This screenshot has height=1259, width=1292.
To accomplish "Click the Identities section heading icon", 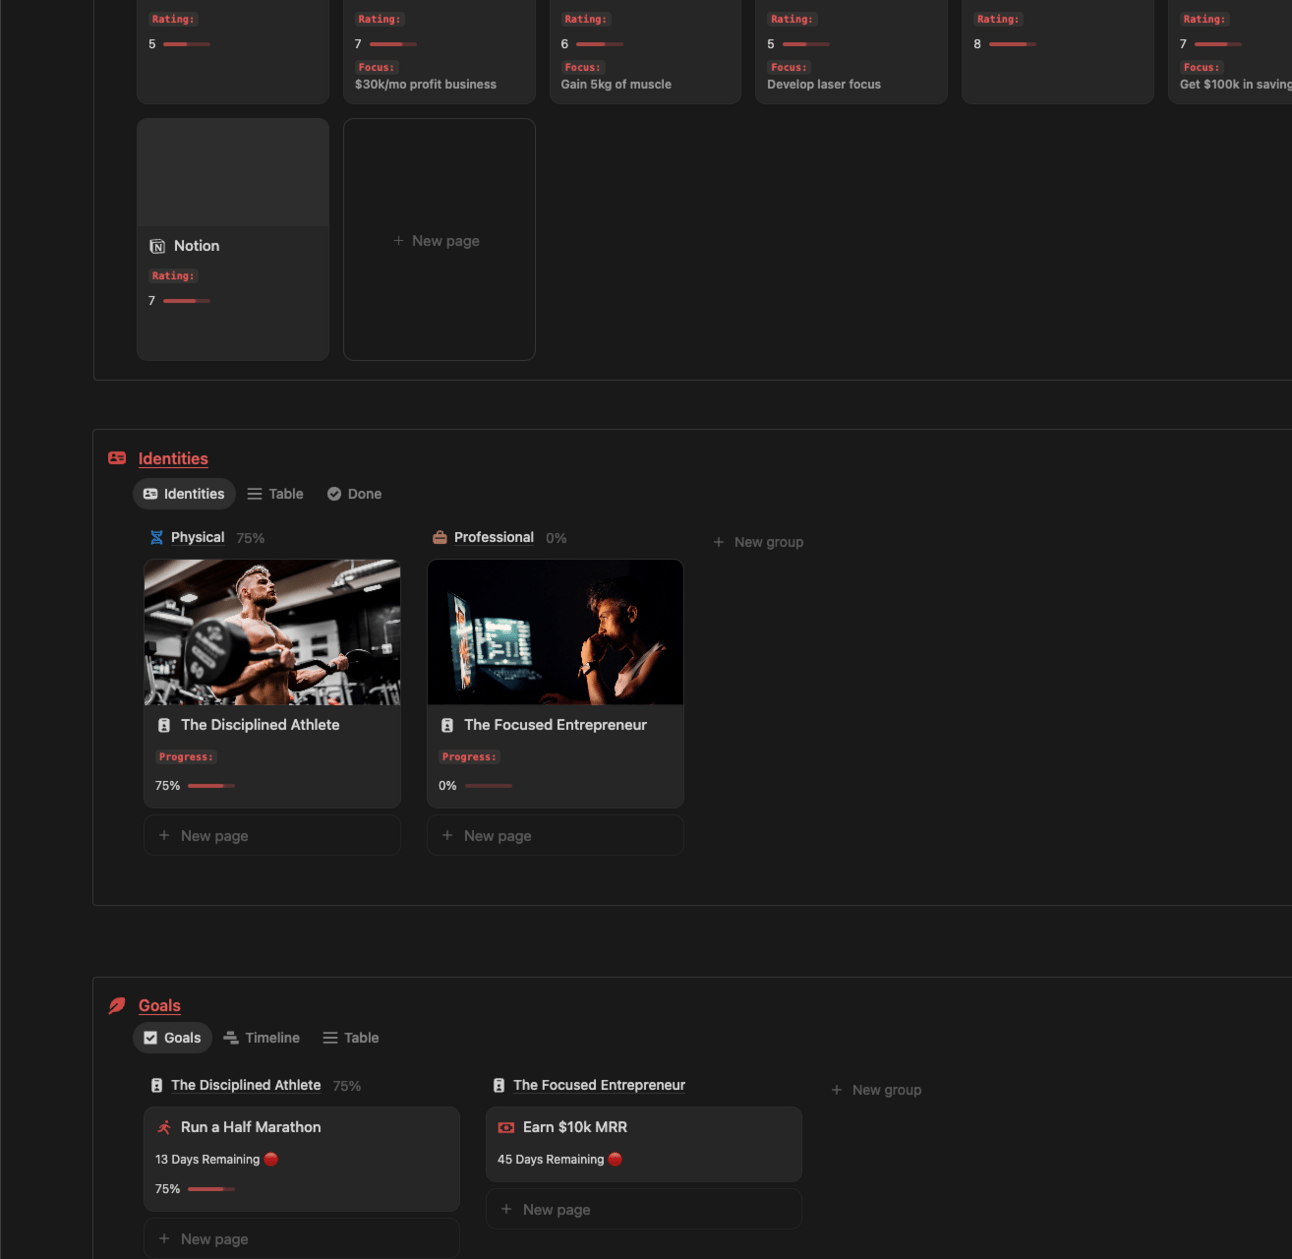I will coord(117,458).
